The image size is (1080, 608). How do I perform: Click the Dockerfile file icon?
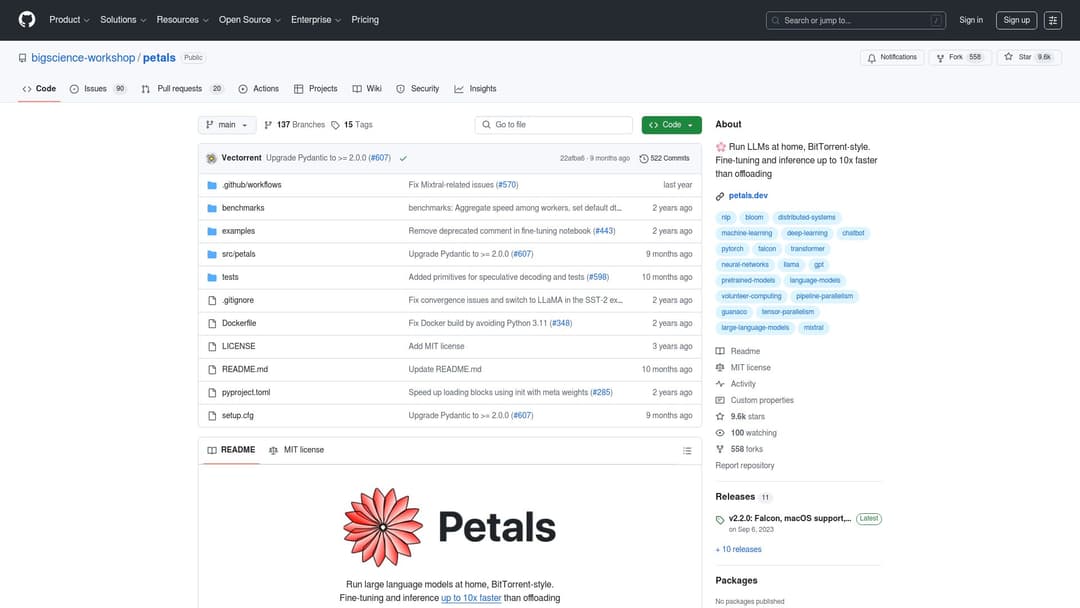pyautogui.click(x=212, y=324)
